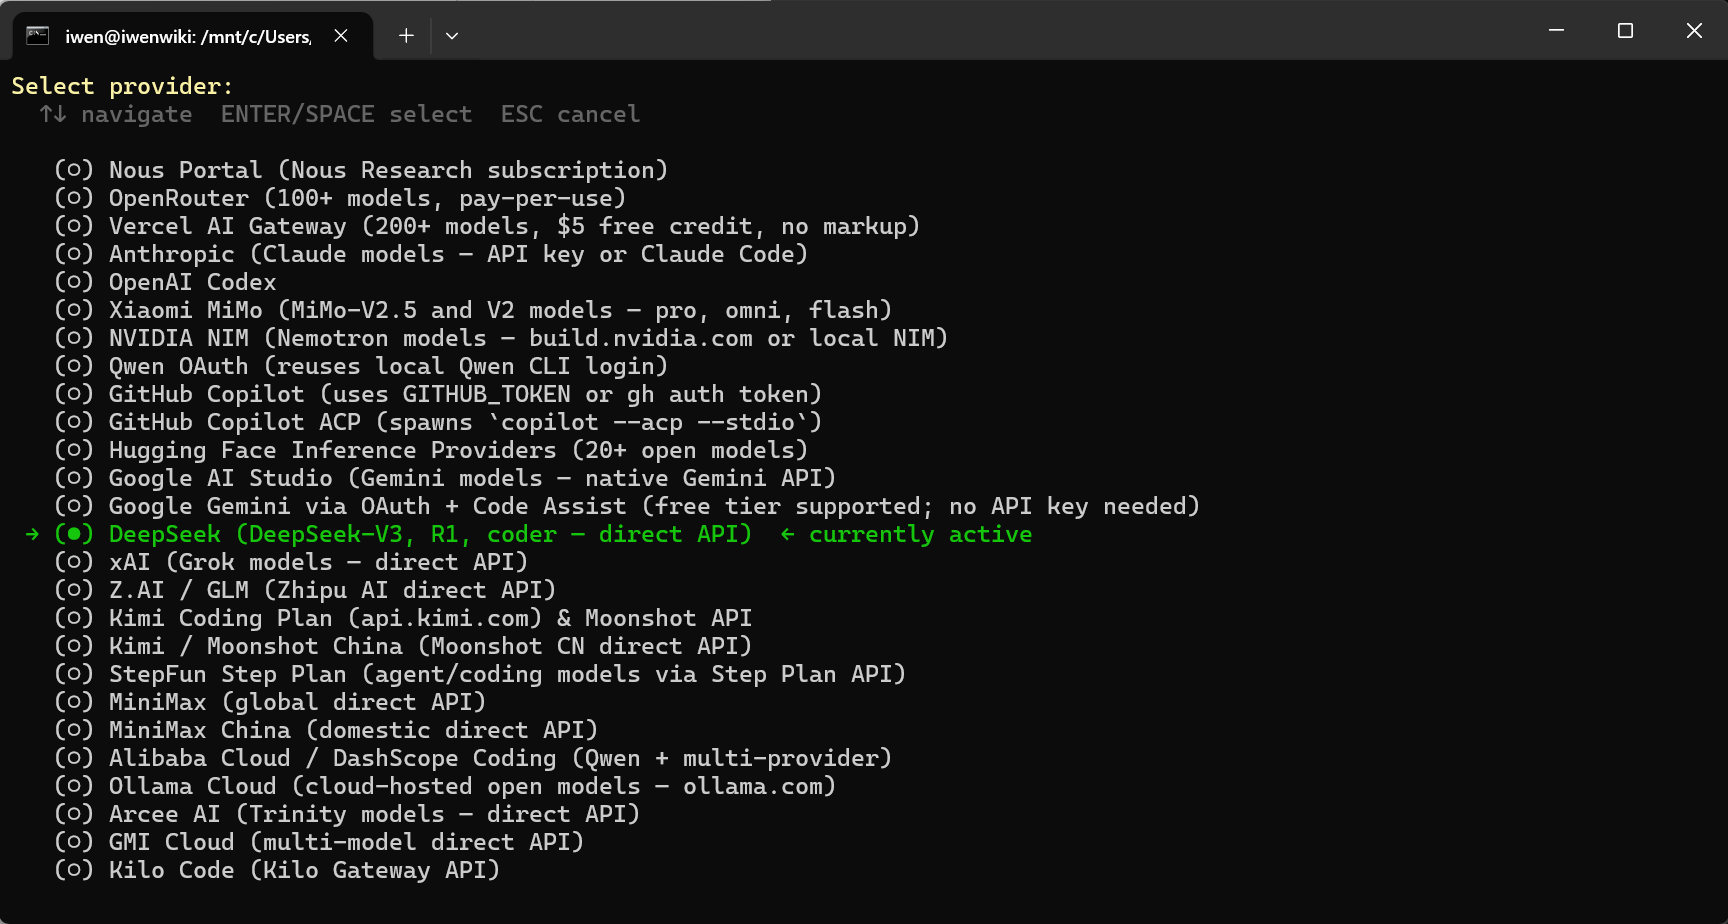Open a new terminal tab with plus icon
The width and height of the screenshot is (1728, 924).
406,36
